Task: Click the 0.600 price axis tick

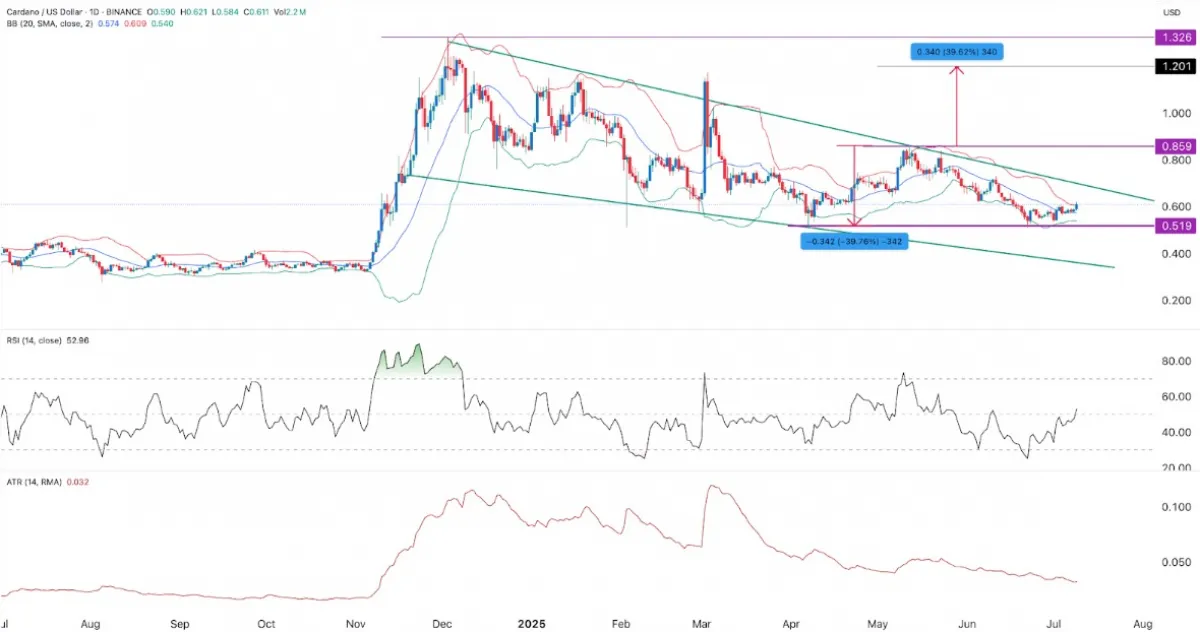Action: 1176,206
